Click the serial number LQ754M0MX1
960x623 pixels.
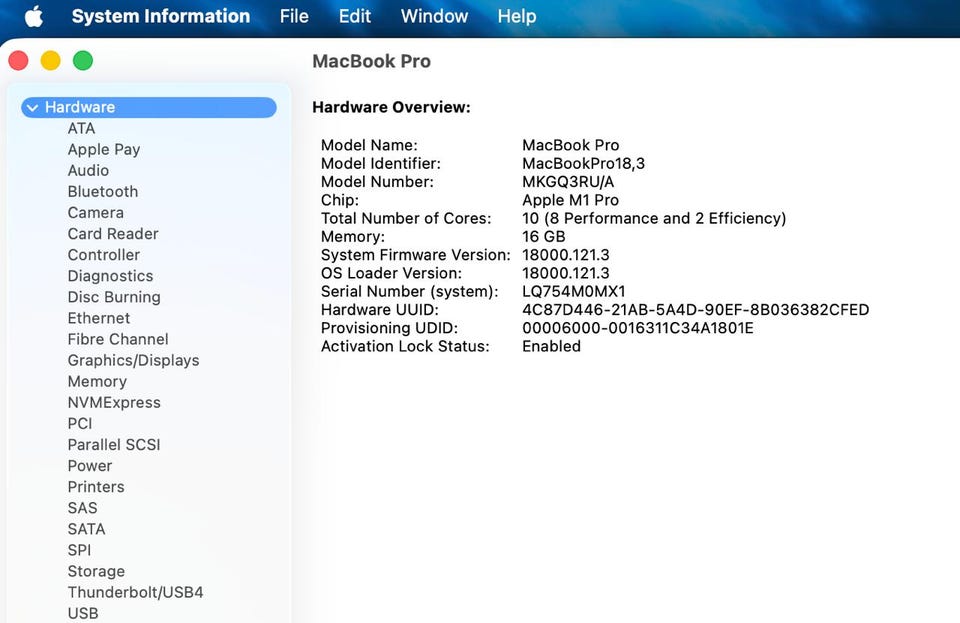click(x=574, y=291)
